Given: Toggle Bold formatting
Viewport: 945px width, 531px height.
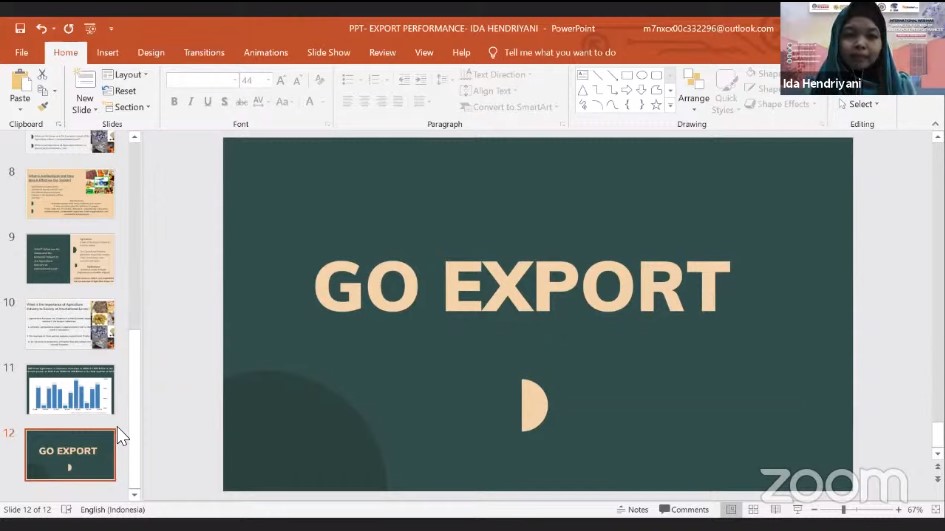Looking at the screenshot, I should [174, 102].
